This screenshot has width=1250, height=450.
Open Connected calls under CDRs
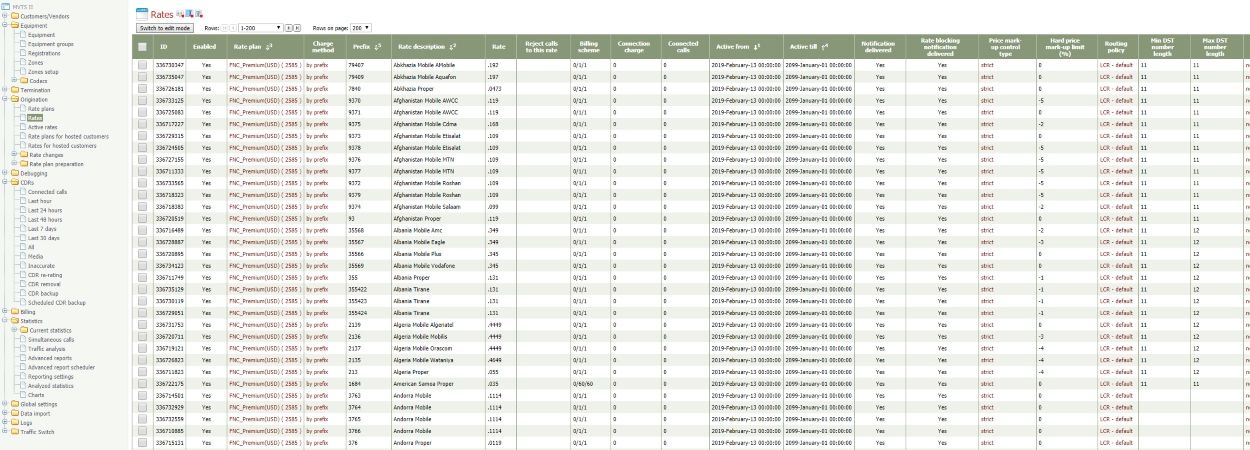click(47, 192)
